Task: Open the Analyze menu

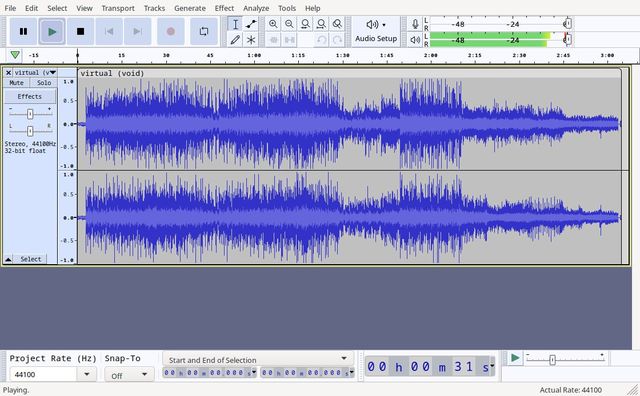Action: 256,8
